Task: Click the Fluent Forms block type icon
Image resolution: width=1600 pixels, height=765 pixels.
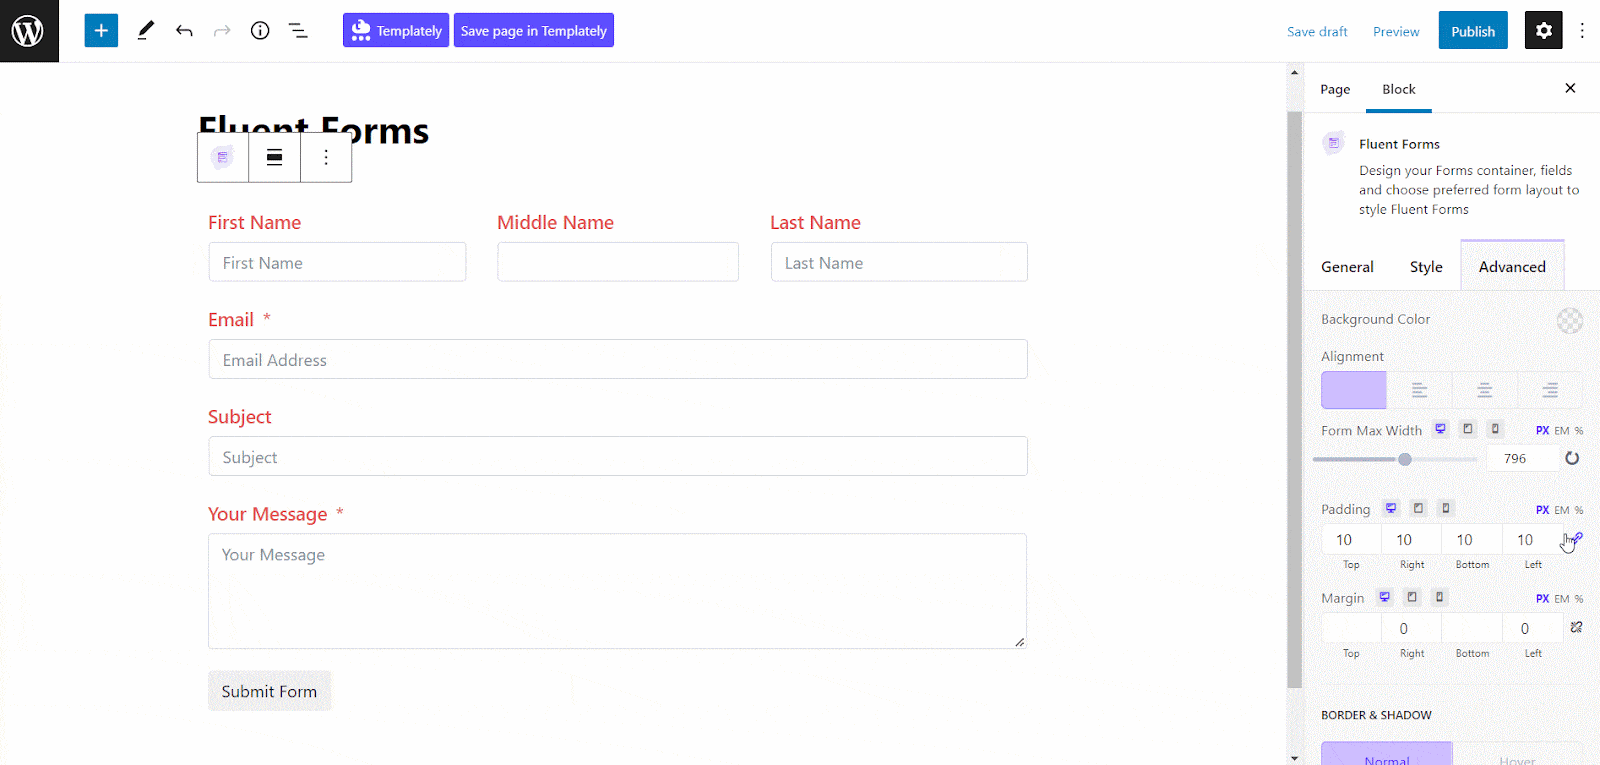Action: 223,157
